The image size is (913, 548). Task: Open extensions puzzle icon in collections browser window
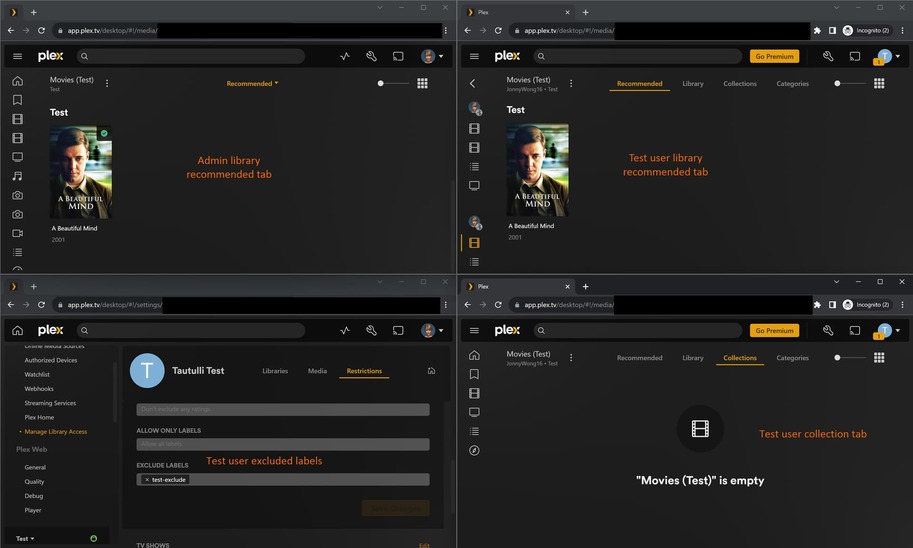tap(818, 305)
